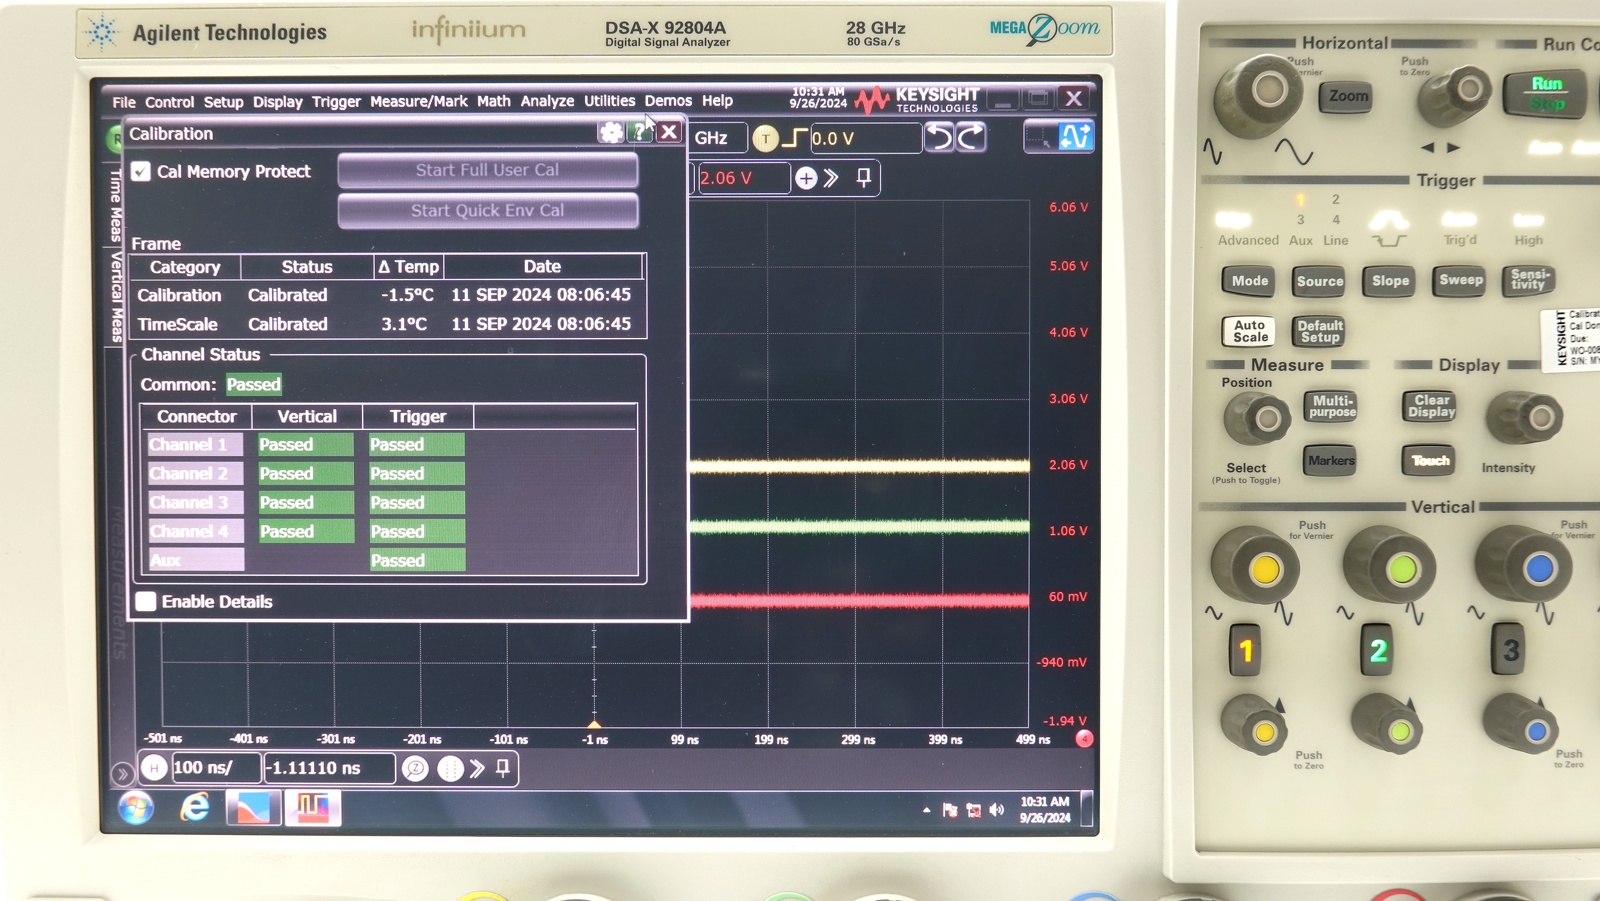Open the Math menu
The height and width of the screenshot is (901, 1600).
pos(493,101)
